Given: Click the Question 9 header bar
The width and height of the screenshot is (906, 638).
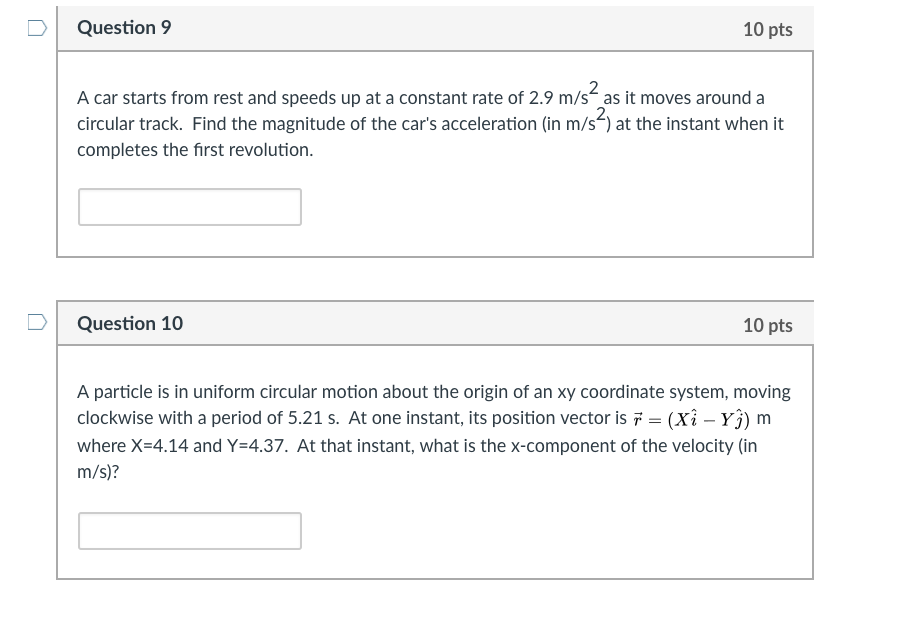Looking at the screenshot, I should pos(435,28).
